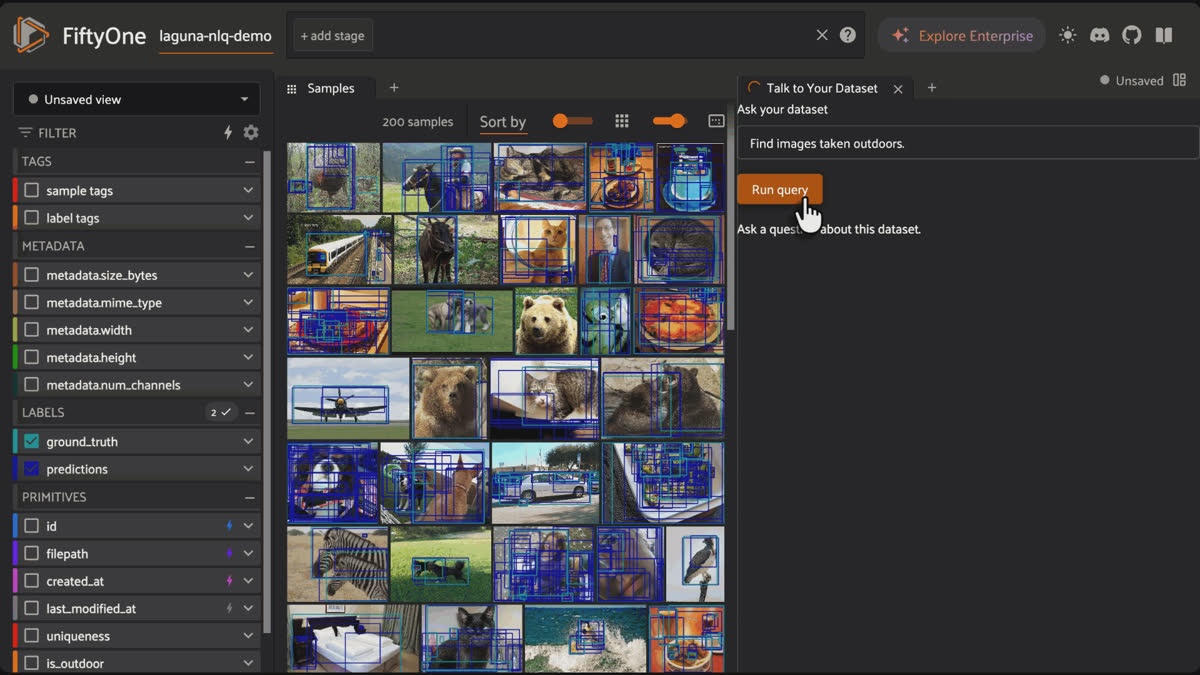This screenshot has height=675, width=1200.
Task: Click the lightning icon on created_at field
Action: point(229,581)
